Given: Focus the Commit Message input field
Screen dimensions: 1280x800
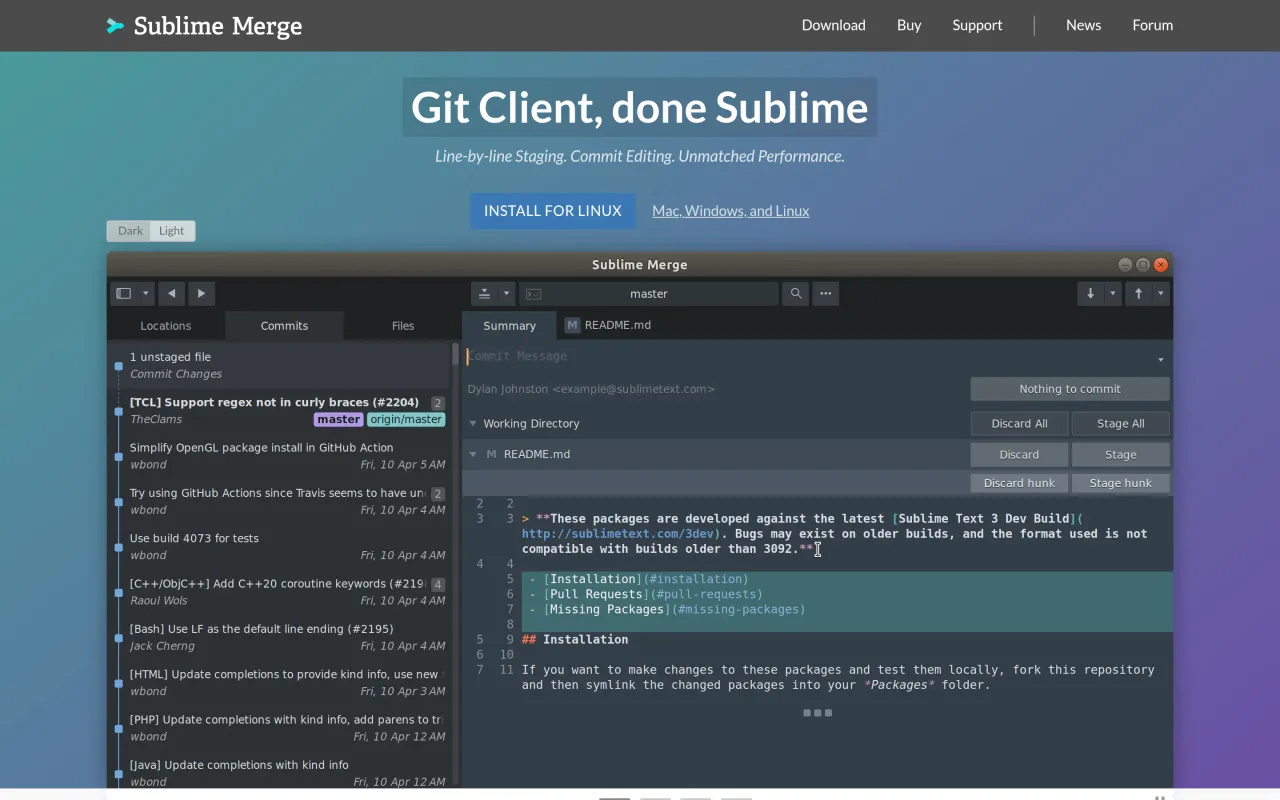Looking at the screenshot, I should point(808,356).
